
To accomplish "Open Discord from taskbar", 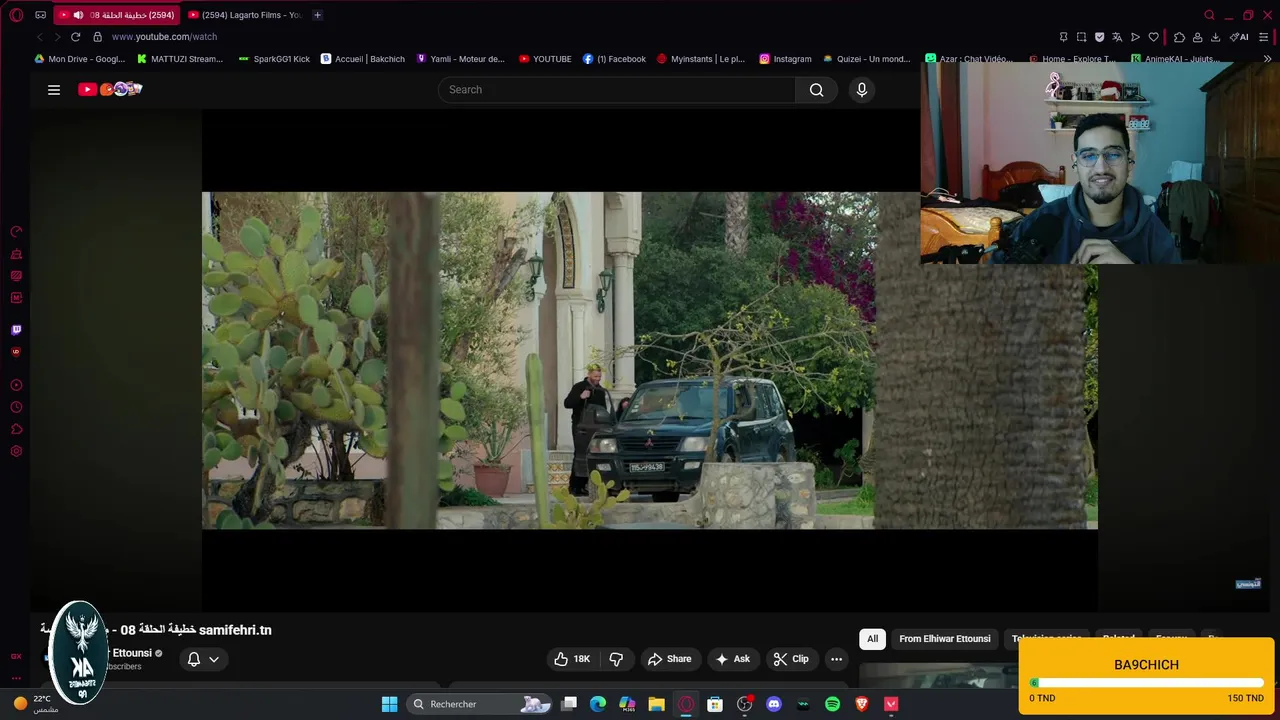I will point(773,704).
